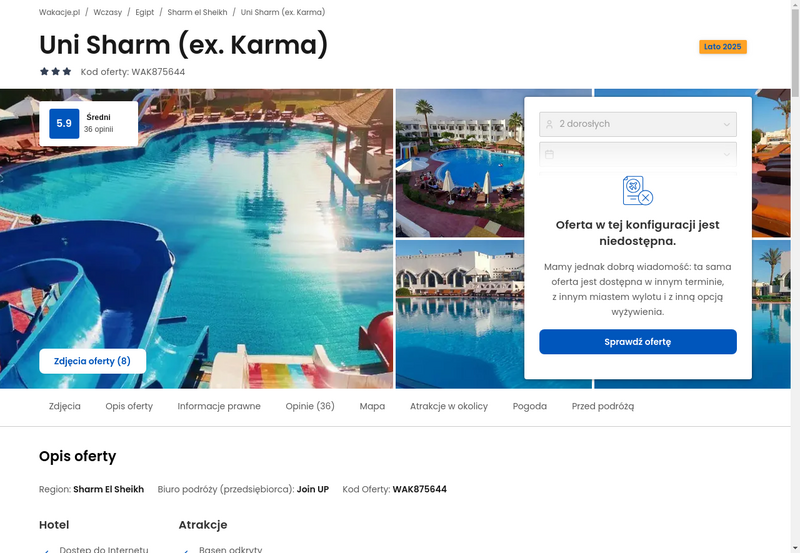This screenshot has height=553, width=800.
Task: Click the vertical page scrollbar
Action: point(795,276)
